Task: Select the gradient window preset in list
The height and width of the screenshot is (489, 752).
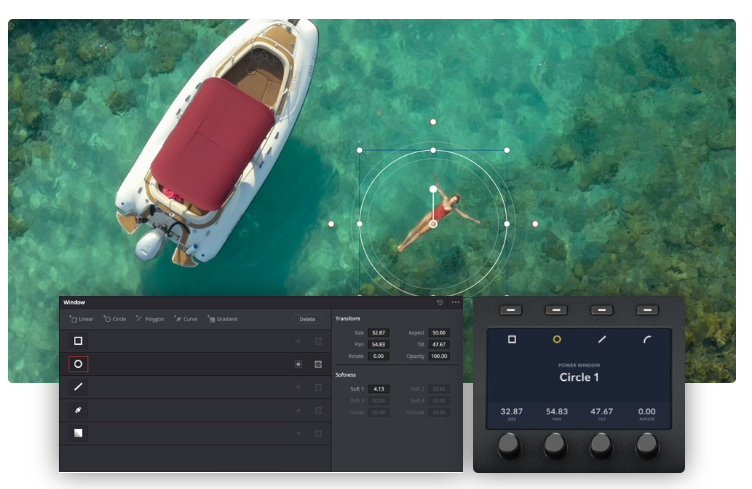Action: (78, 433)
